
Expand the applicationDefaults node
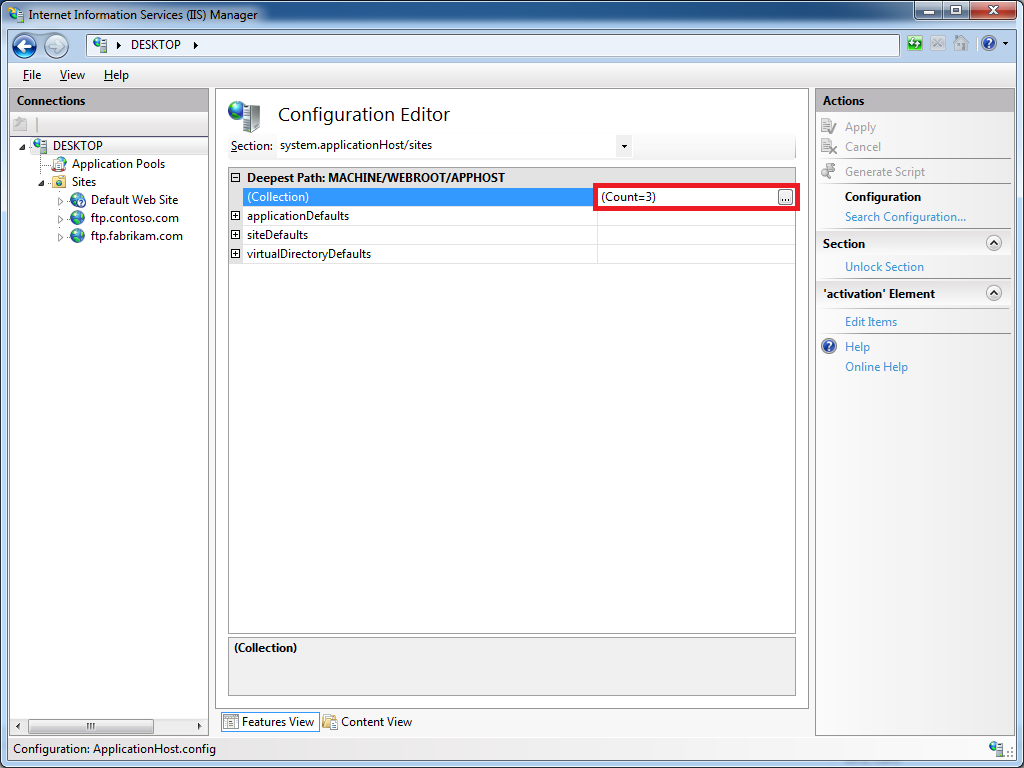click(x=236, y=216)
